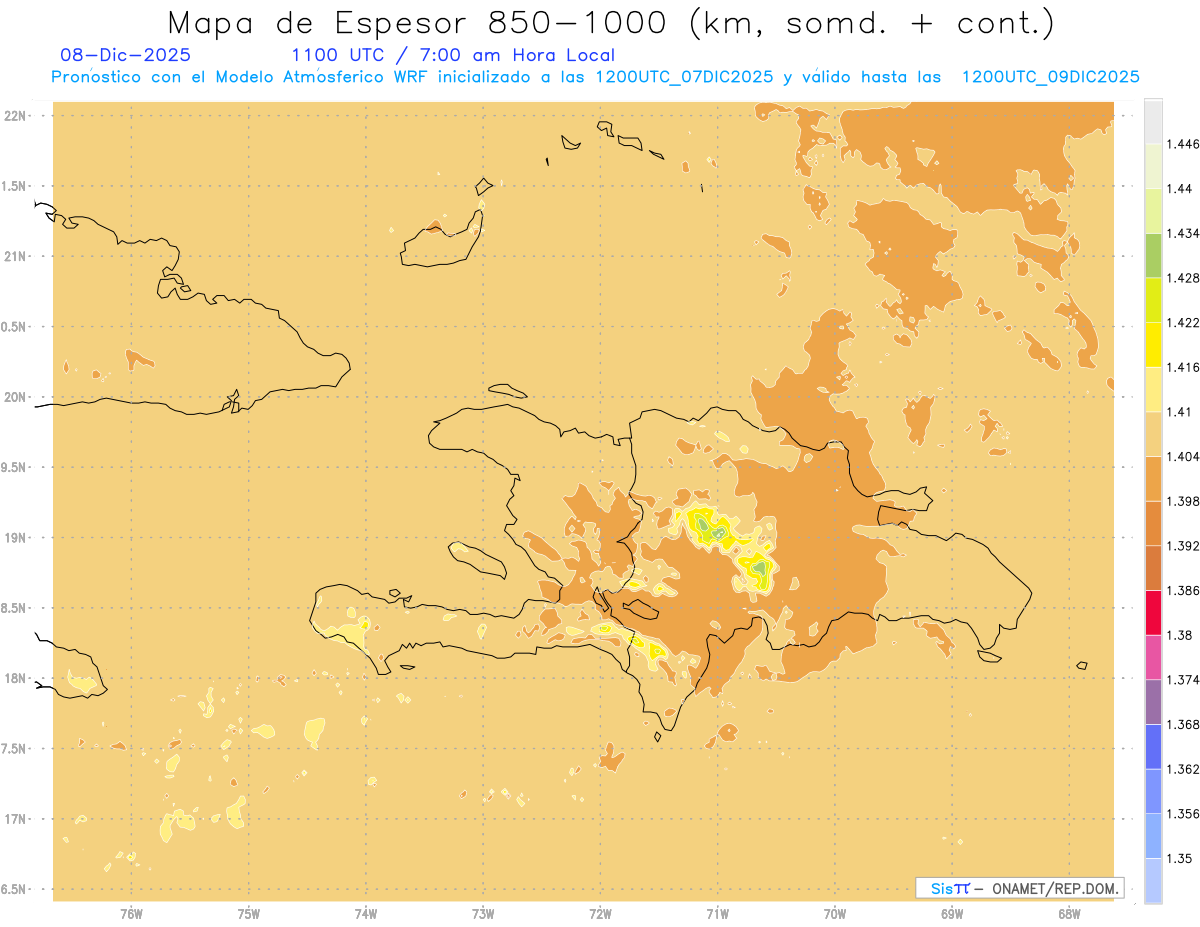The height and width of the screenshot is (927, 1200).
Task: Click the '22N' latitude axis label
Action: click(x=17, y=116)
